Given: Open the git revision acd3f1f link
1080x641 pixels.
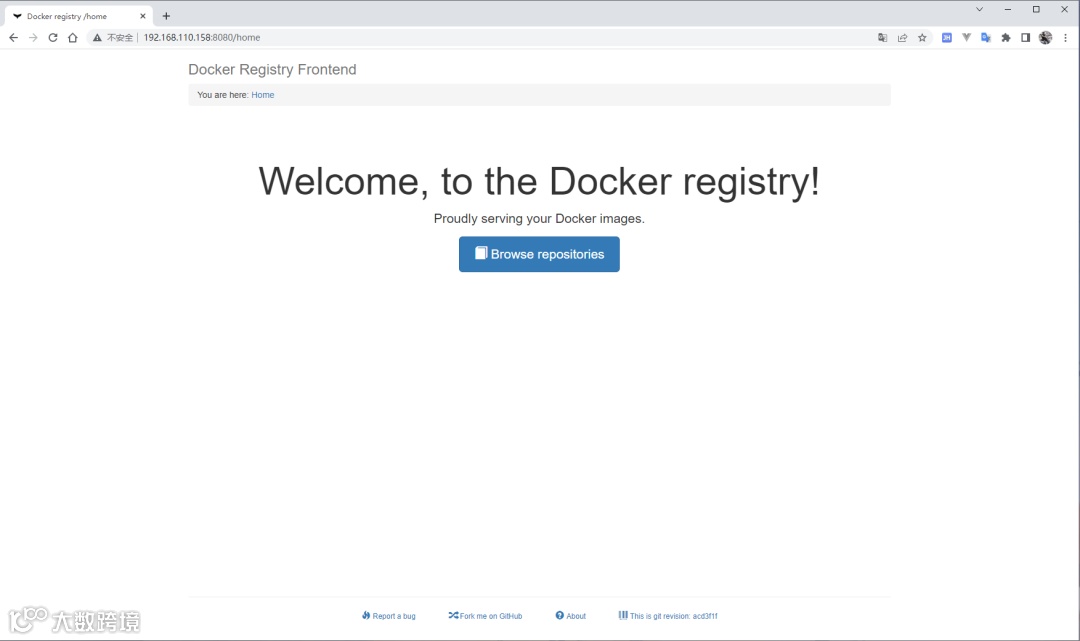Looking at the screenshot, I should tap(668, 616).
